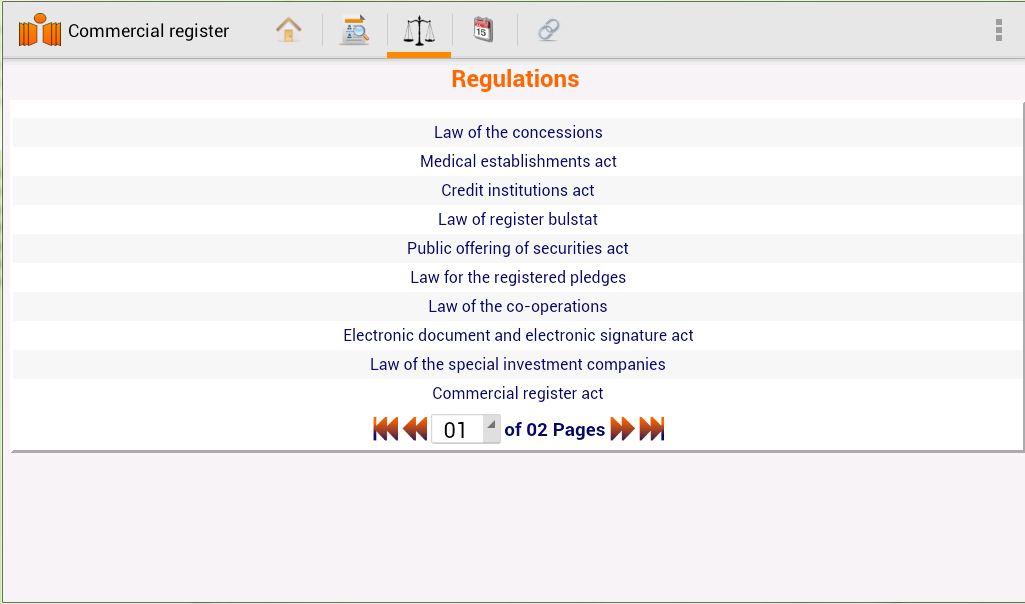
Task: Open Medical establishments act
Action: 518,161
